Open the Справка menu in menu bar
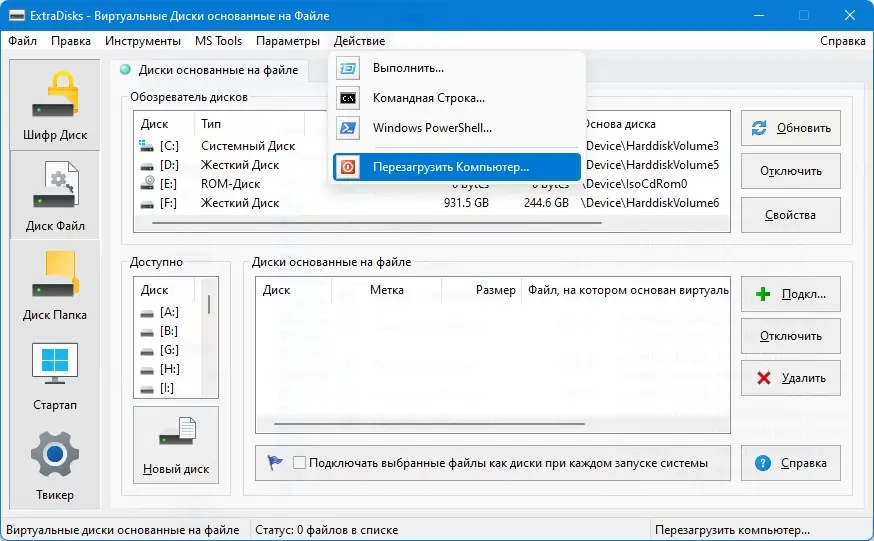 coord(842,41)
